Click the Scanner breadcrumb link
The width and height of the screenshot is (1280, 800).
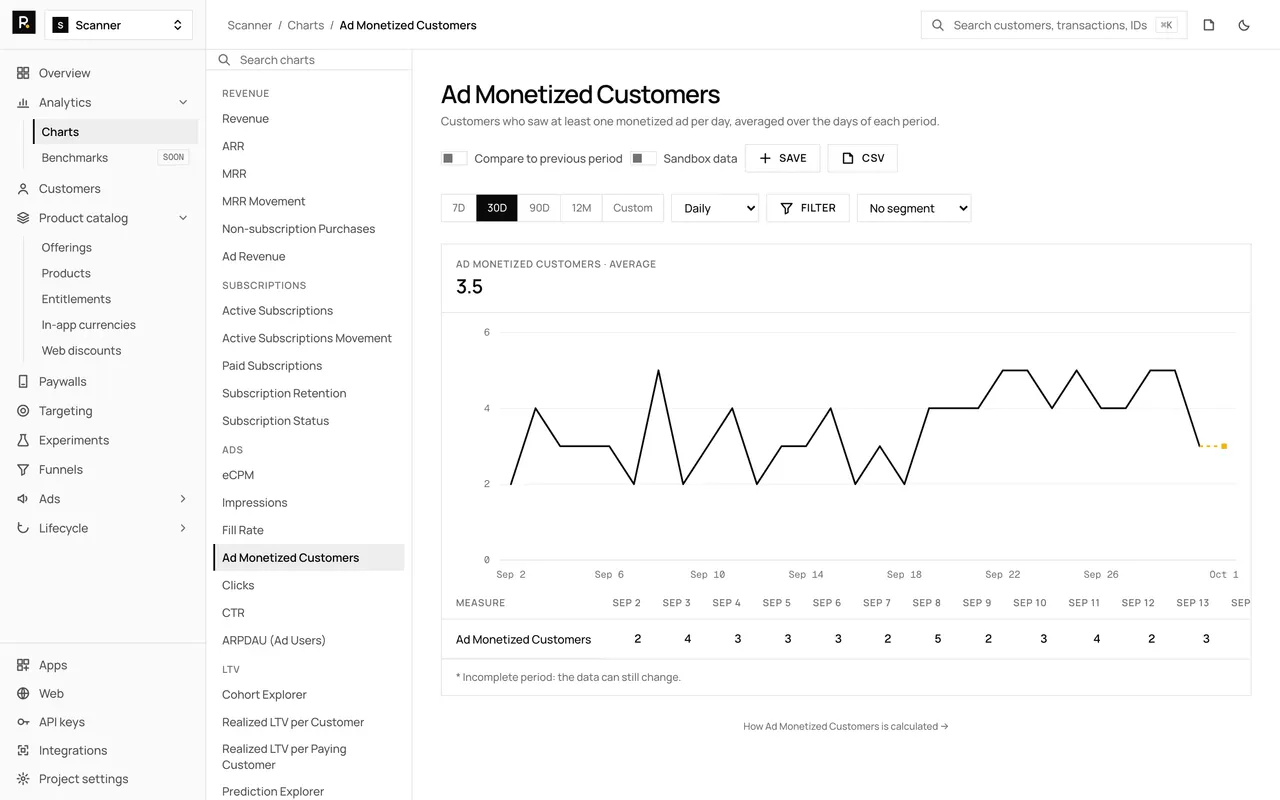click(250, 25)
